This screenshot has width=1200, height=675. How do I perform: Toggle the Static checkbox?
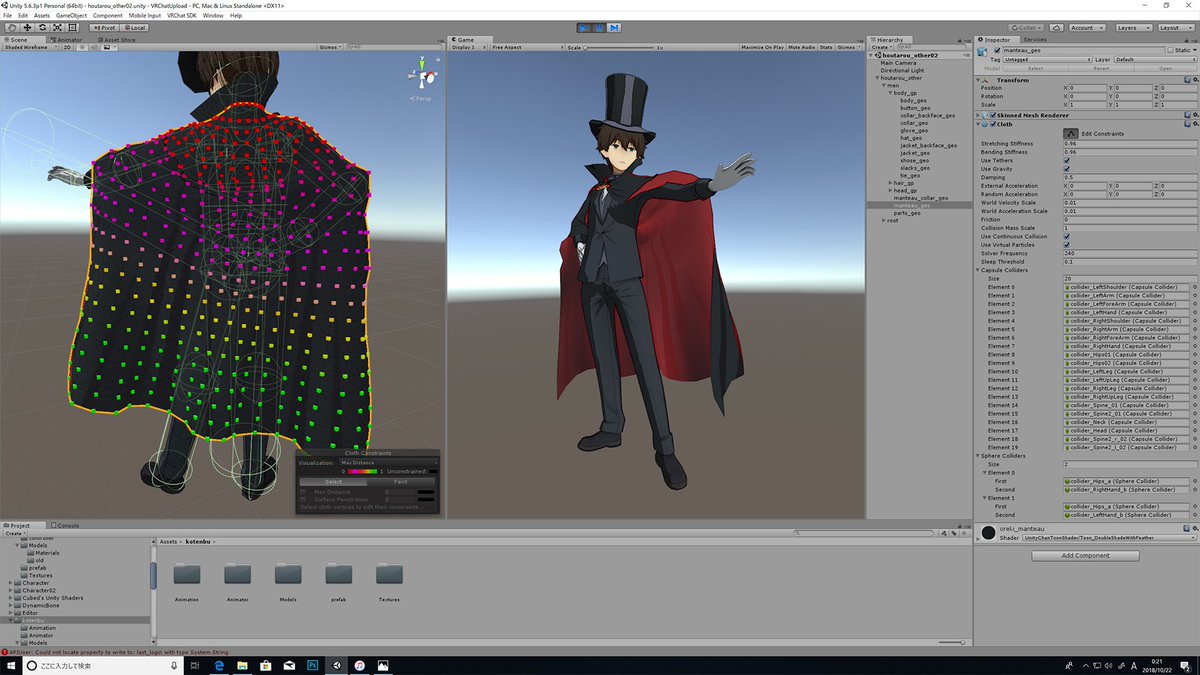point(1169,50)
